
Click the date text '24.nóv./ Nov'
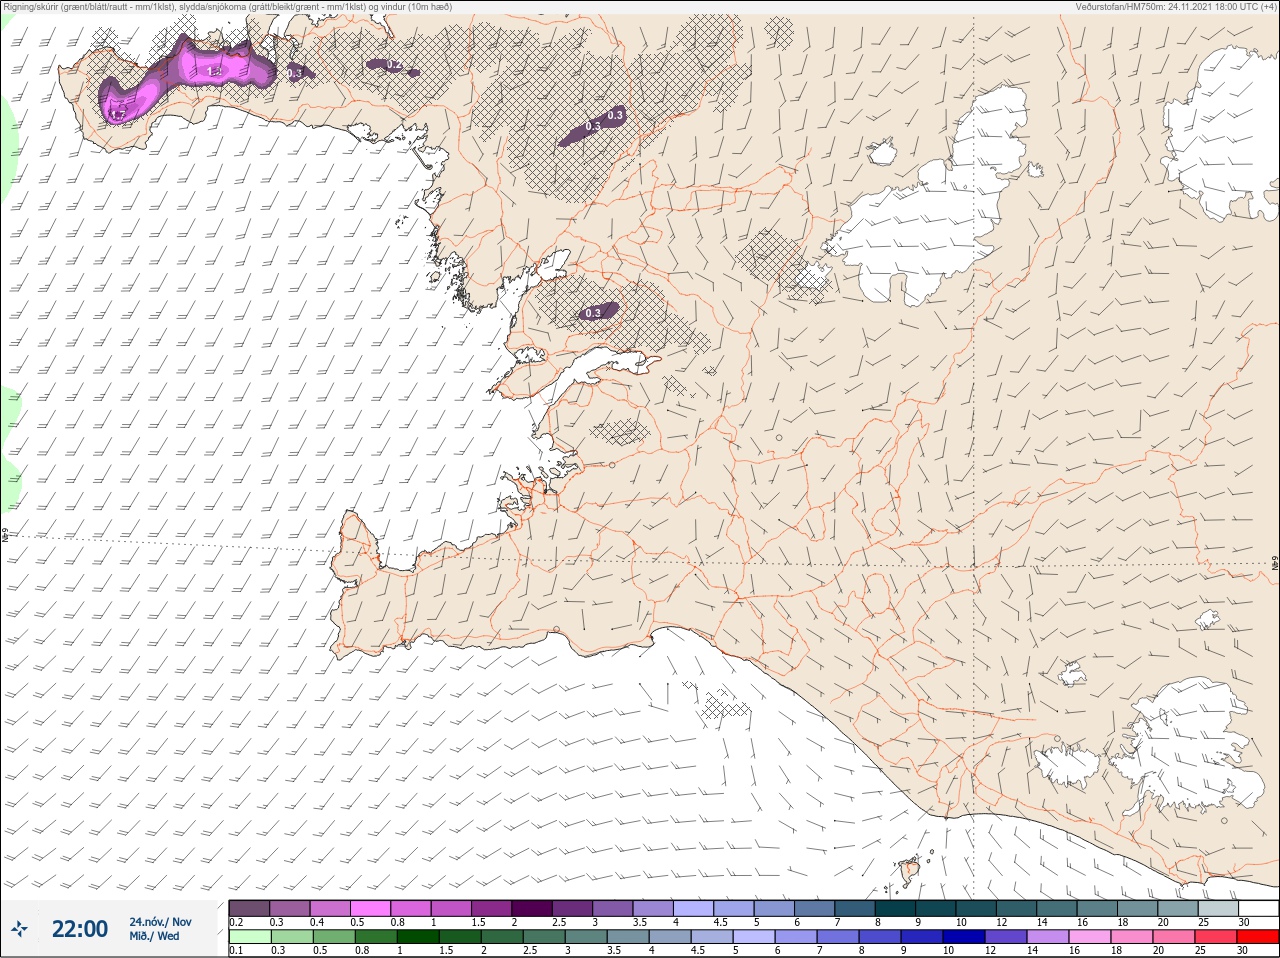[x=160, y=922]
